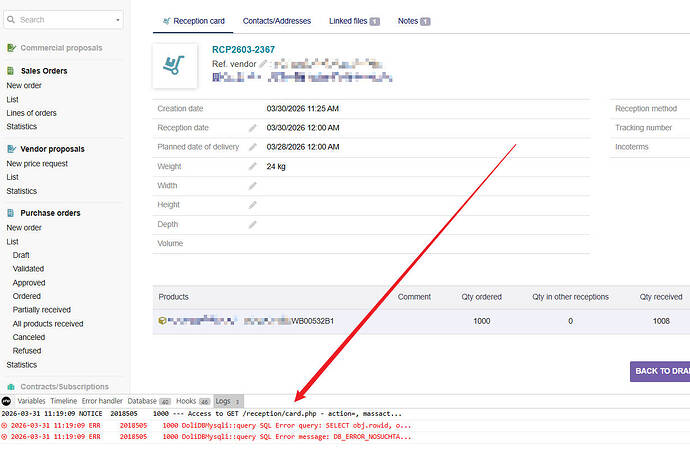Image resolution: width=690 pixels, height=462 pixels.
Task: Edit Planned date of delivery pencil
Action: point(253,147)
